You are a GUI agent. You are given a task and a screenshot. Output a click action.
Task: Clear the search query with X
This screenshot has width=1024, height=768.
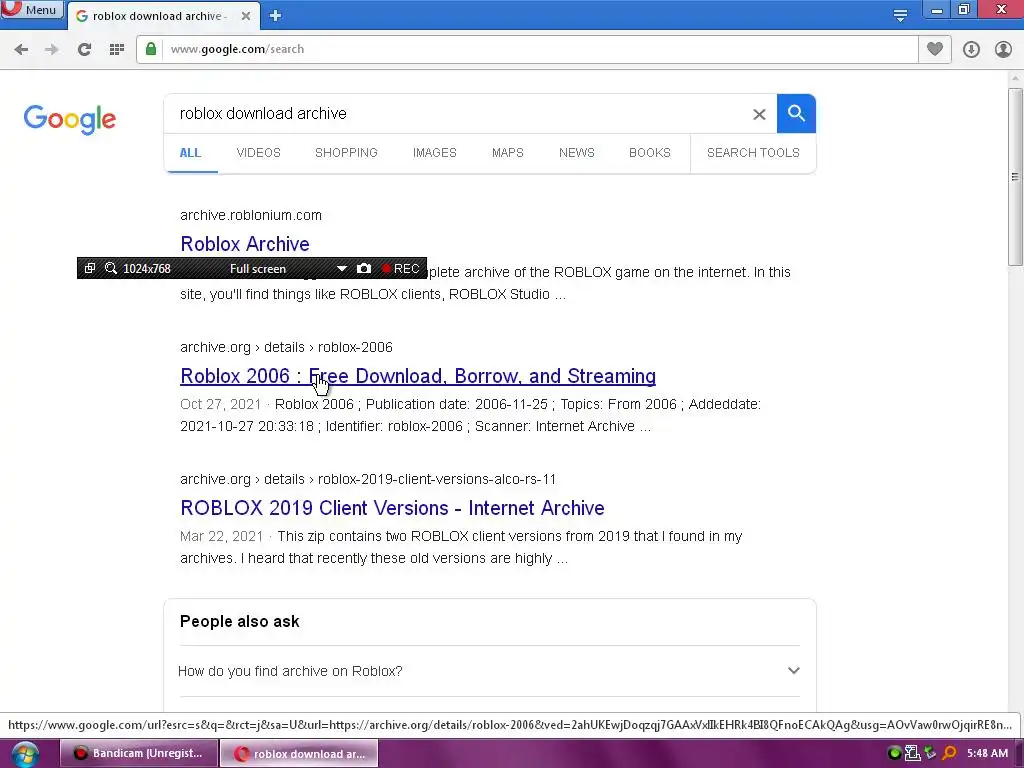point(759,114)
